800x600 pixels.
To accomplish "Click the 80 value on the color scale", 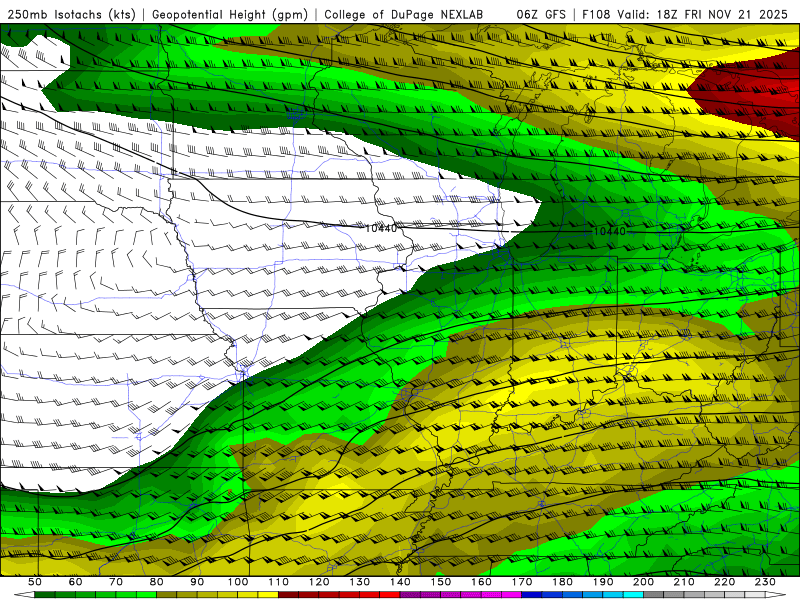I will pos(157,582).
